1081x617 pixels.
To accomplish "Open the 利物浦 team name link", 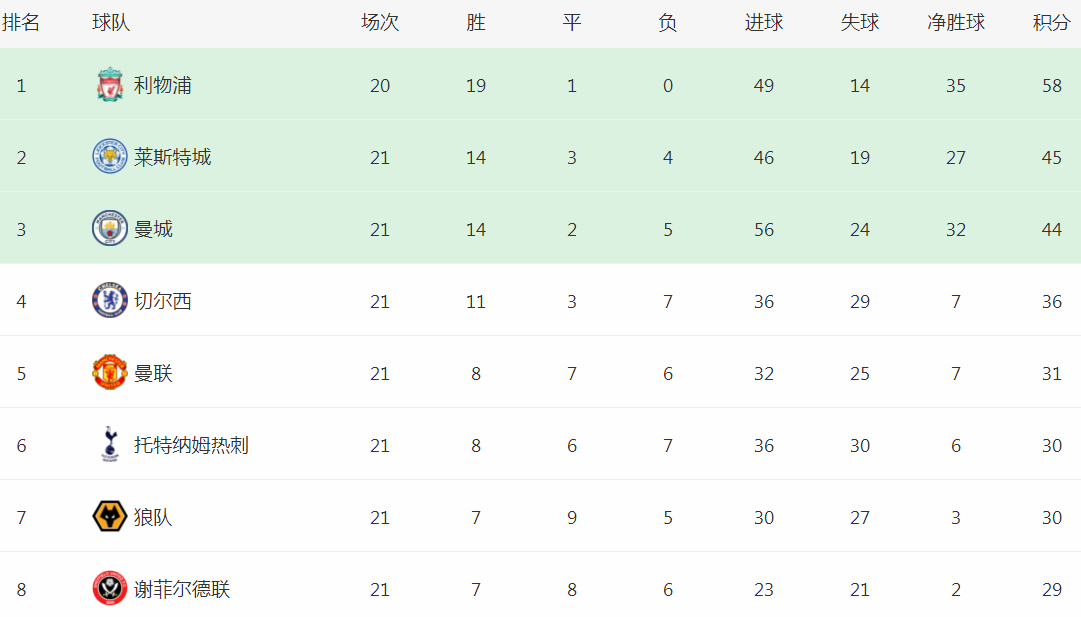I will click(163, 85).
